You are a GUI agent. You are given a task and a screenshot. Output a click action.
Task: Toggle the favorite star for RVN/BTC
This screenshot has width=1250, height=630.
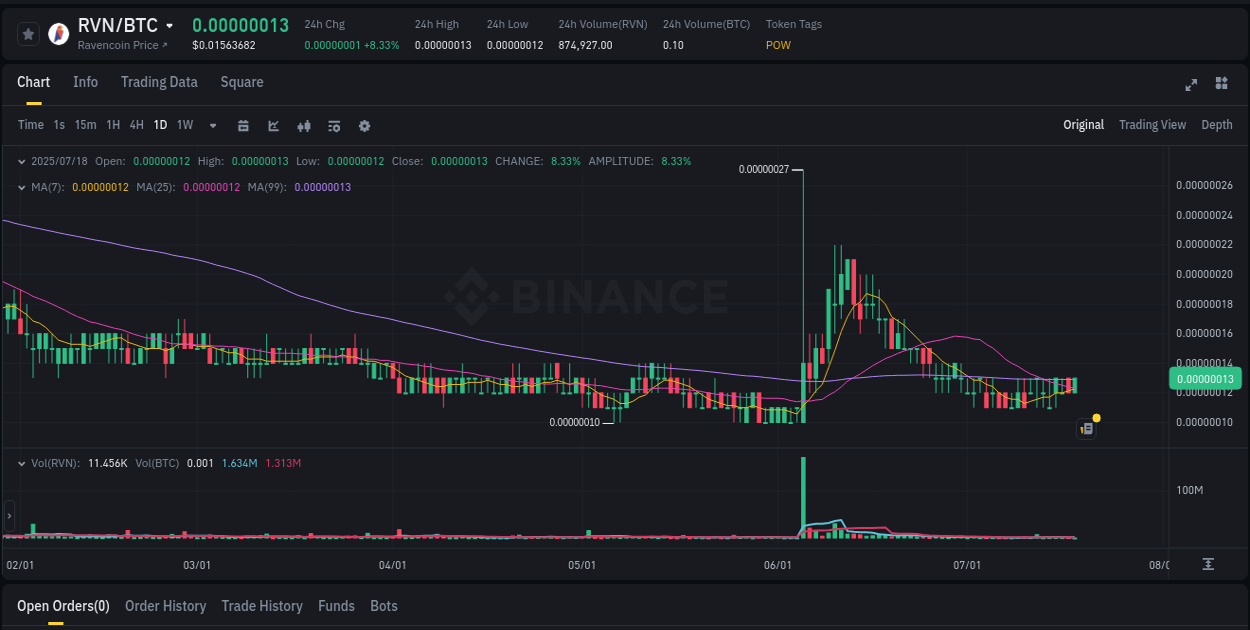click(29, 33)
